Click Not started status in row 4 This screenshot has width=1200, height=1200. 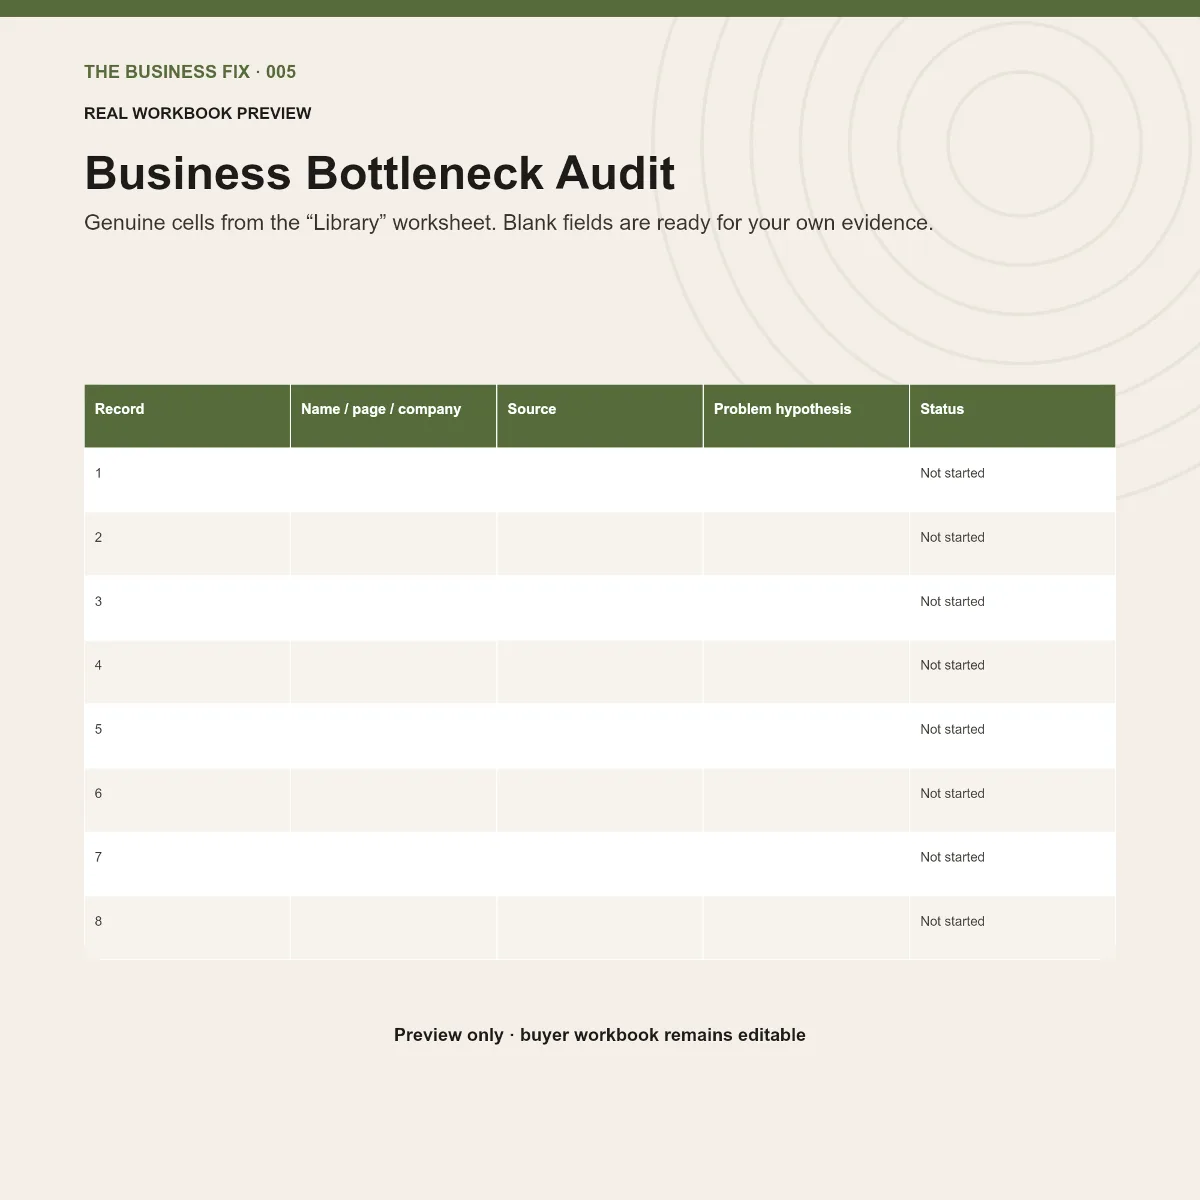[x=952, y=665]
